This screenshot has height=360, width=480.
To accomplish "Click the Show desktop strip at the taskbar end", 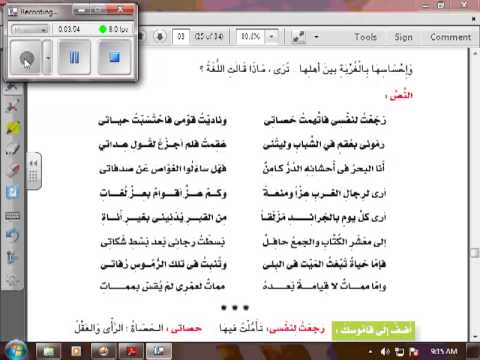I will (x=474, y=351).
